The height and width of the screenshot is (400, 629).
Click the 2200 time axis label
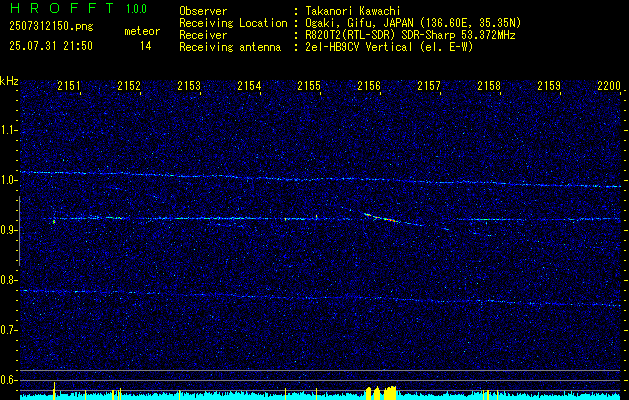(x=609, y=86)
